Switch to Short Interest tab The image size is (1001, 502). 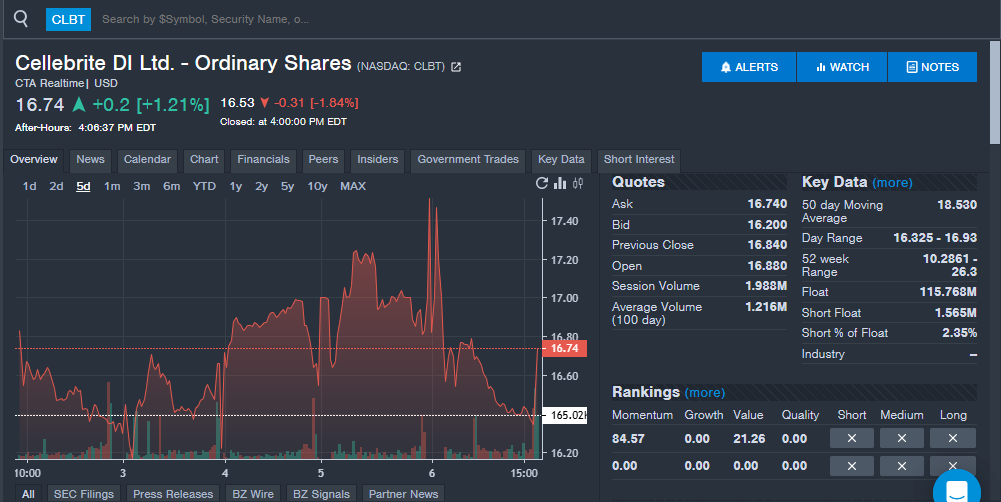tap(638, 160)
